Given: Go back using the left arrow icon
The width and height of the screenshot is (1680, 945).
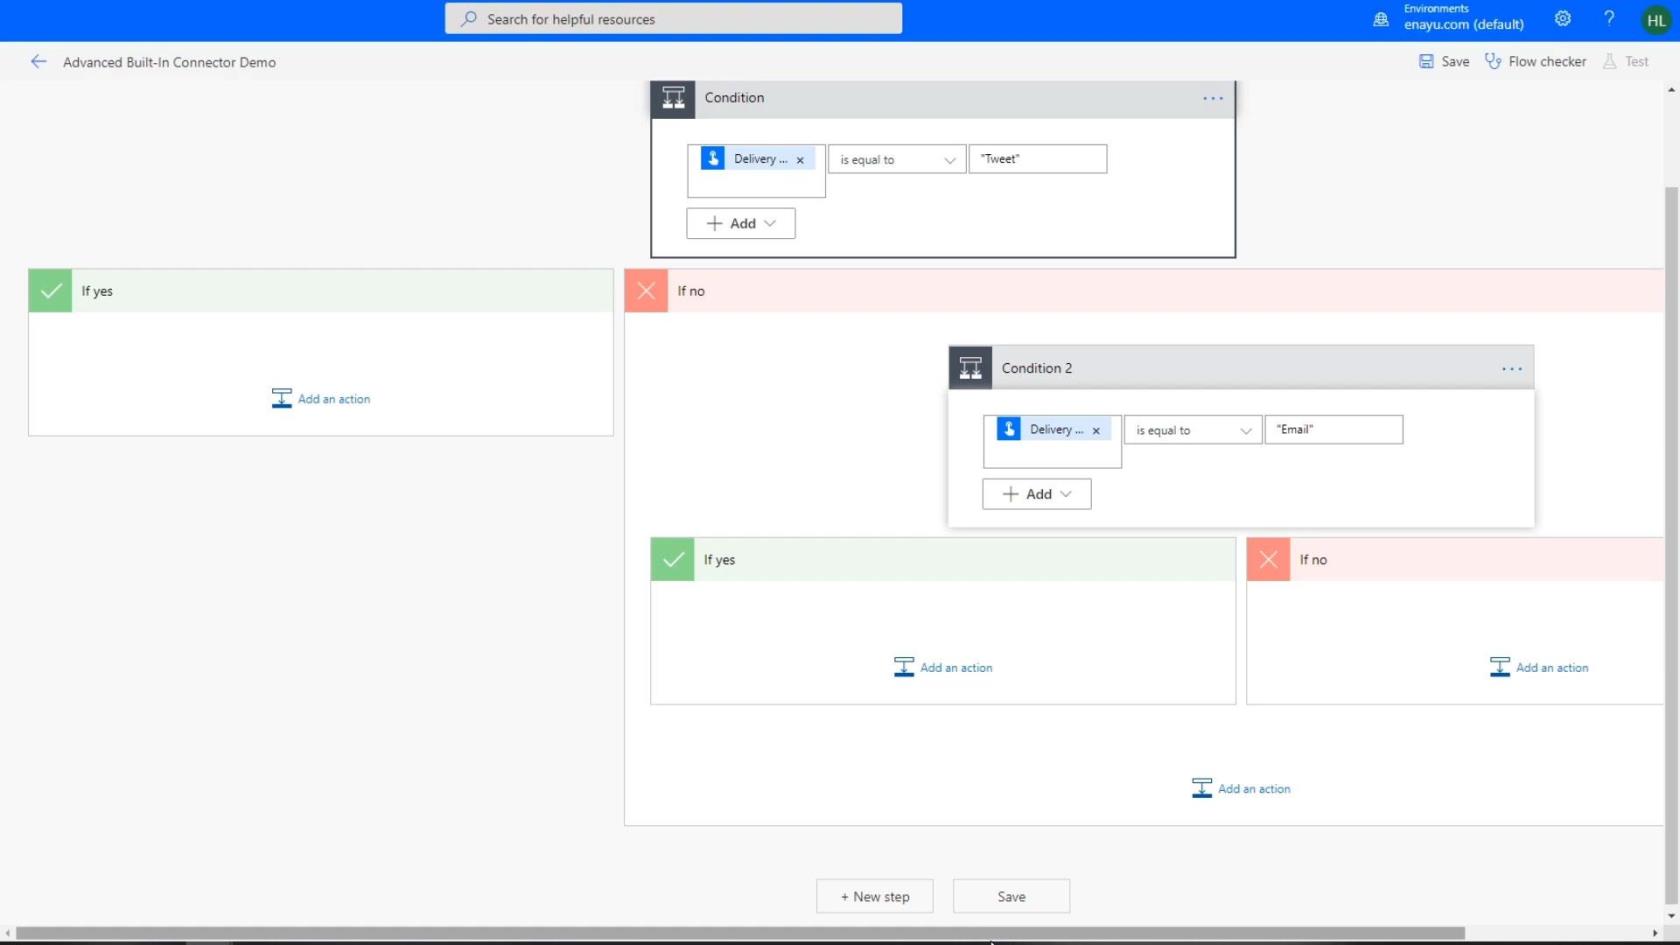Looking at the screenshot, I should 38,62.
